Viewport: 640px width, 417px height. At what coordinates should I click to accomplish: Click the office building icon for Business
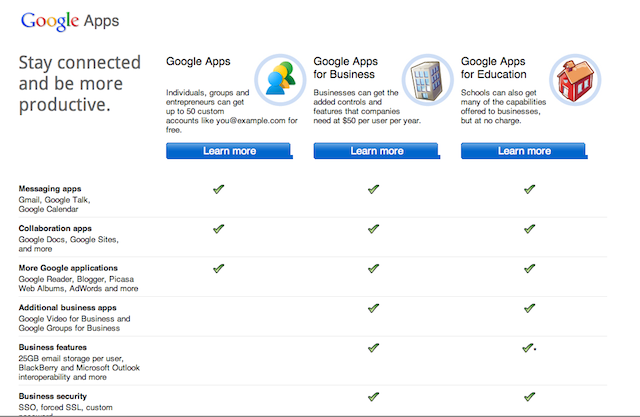427,80
